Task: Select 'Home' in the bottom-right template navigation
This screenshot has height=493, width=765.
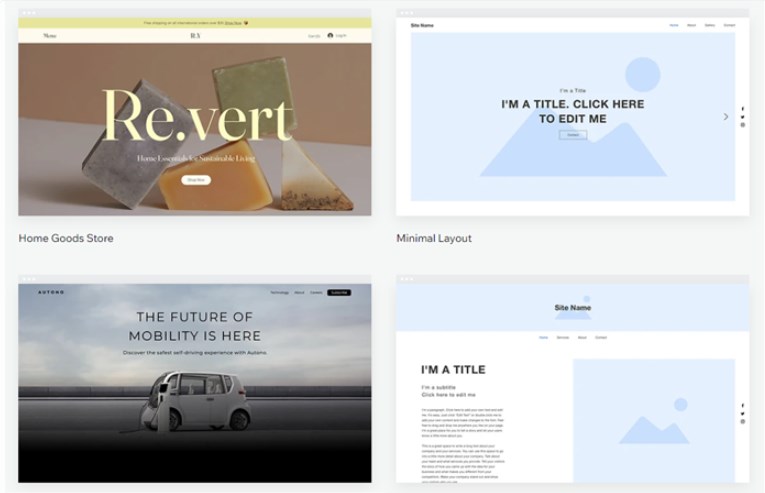Action: pyautogui.click(x=543, y=337)
